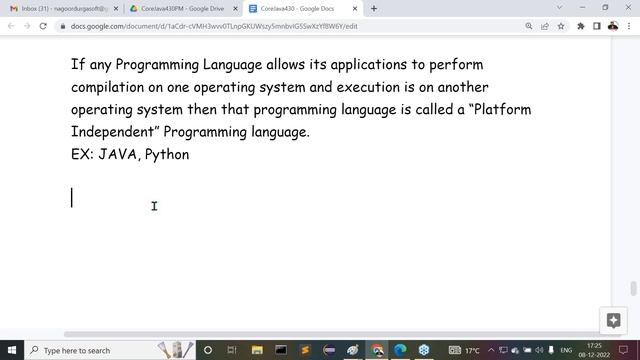Screen dimensions: 640x360
Task: Click the Type here to search box
Action: tap(110, 350)
